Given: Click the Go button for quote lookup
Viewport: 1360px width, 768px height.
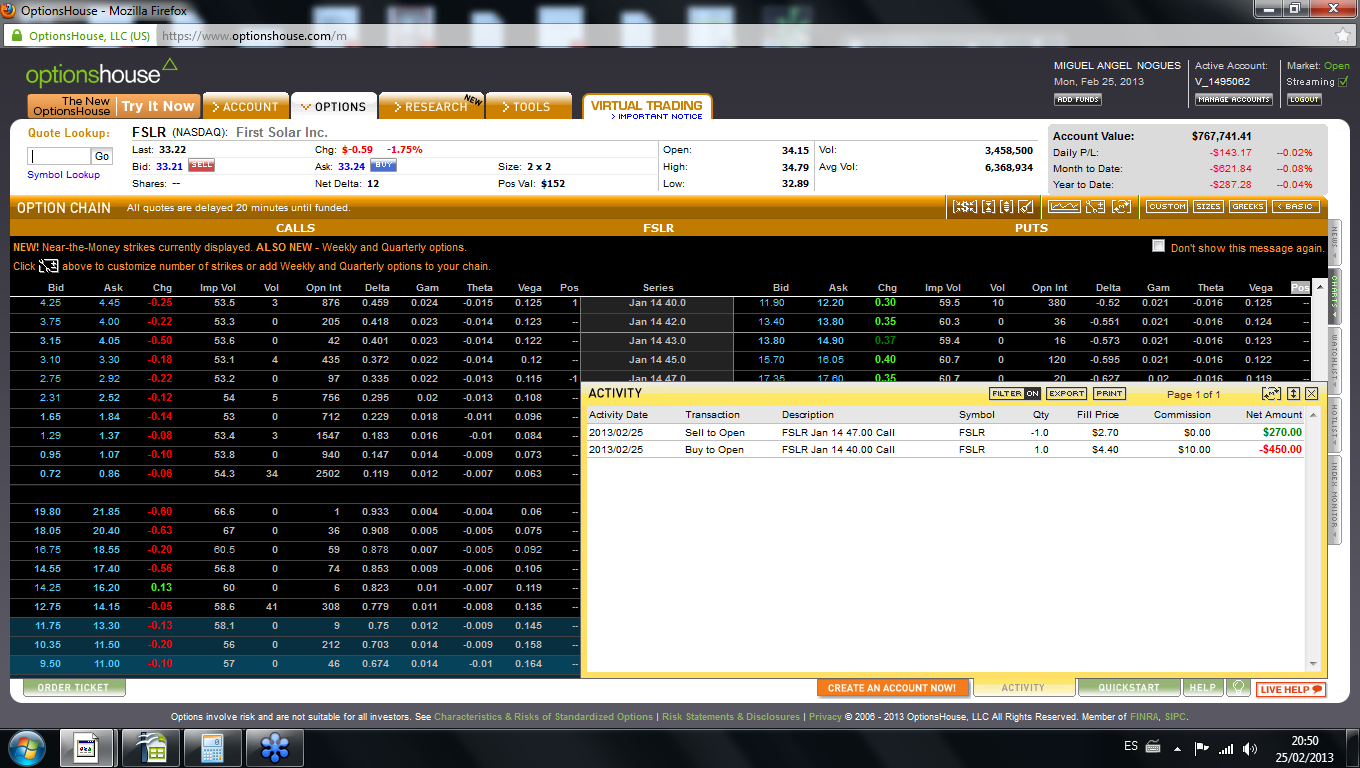Looking at the screenshot, I should (102, 156).
